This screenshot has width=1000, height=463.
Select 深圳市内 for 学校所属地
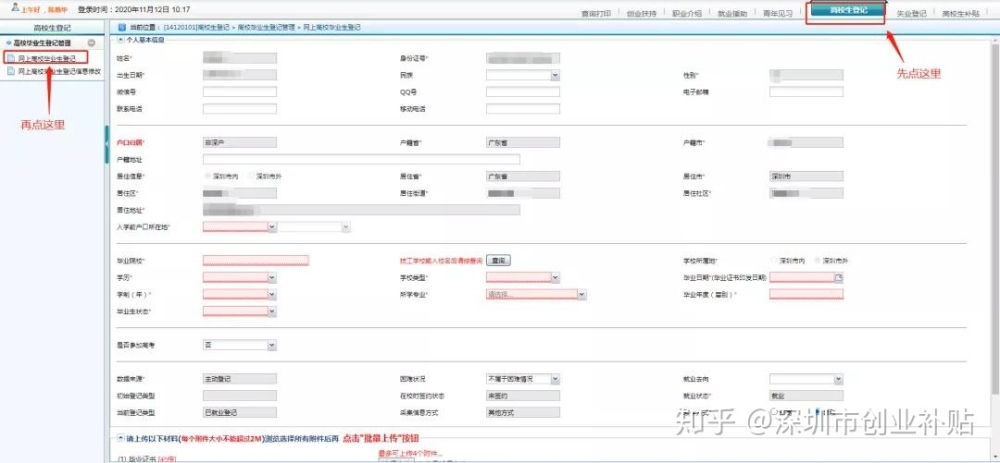click(774, 261)
